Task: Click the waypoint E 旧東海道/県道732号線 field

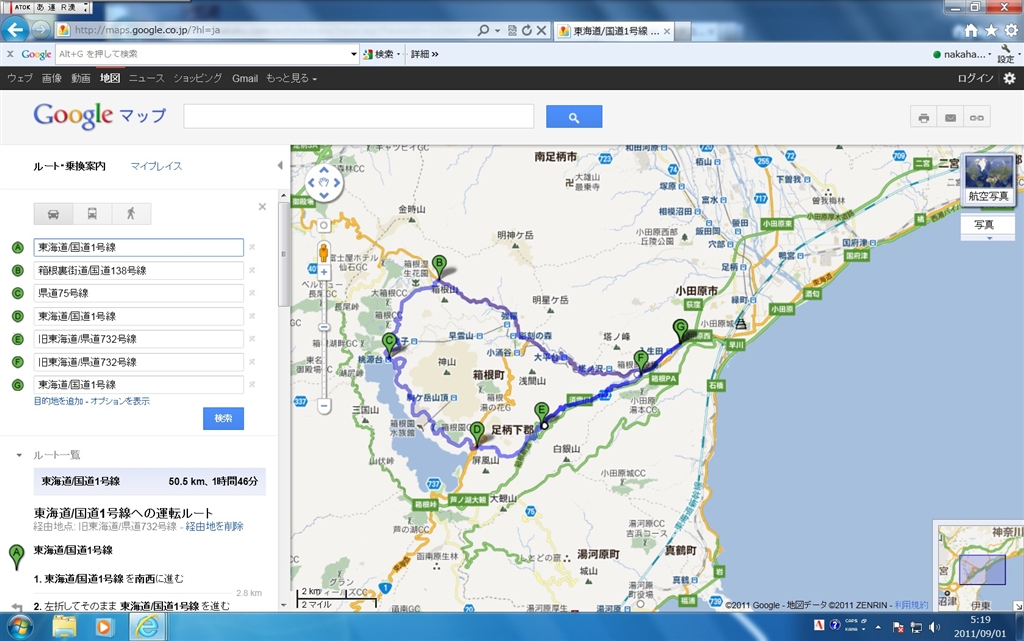Action: (138, 339)
